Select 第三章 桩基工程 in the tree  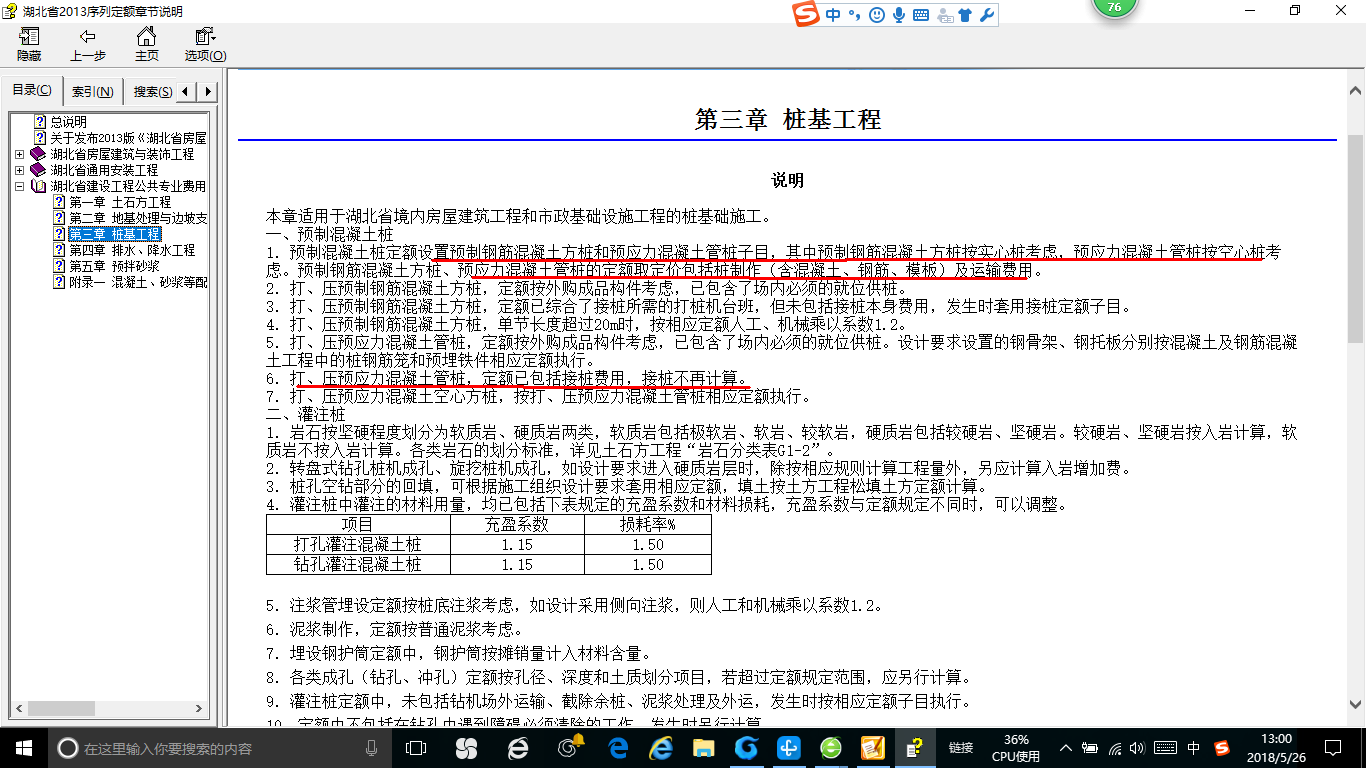coord(114,234)
